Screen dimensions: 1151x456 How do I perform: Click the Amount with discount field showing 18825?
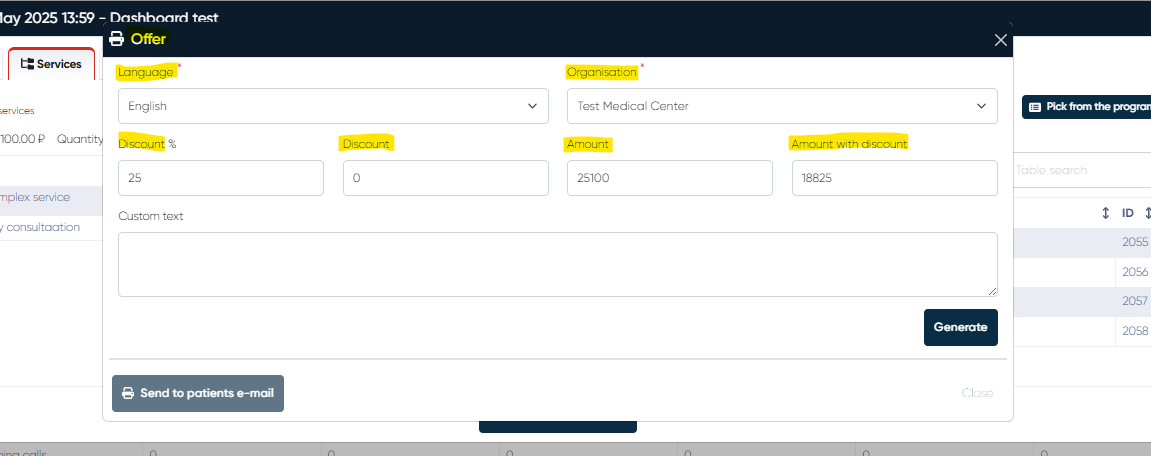coord(894,178)
